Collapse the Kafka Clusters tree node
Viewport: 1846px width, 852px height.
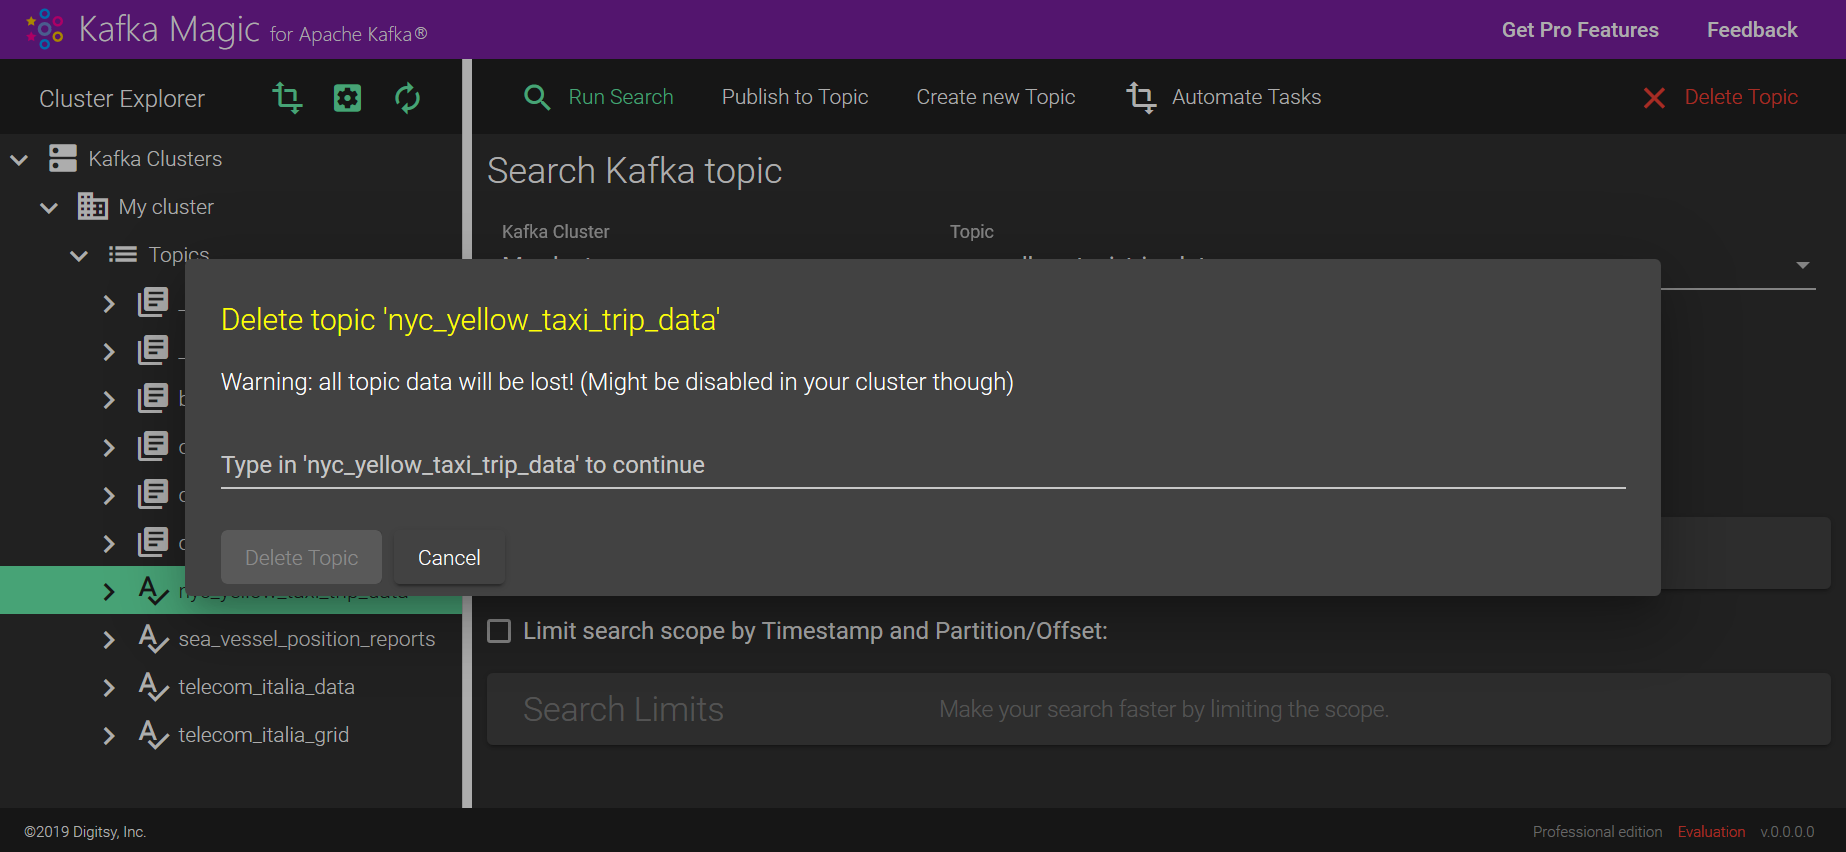(x=19, y=159)
